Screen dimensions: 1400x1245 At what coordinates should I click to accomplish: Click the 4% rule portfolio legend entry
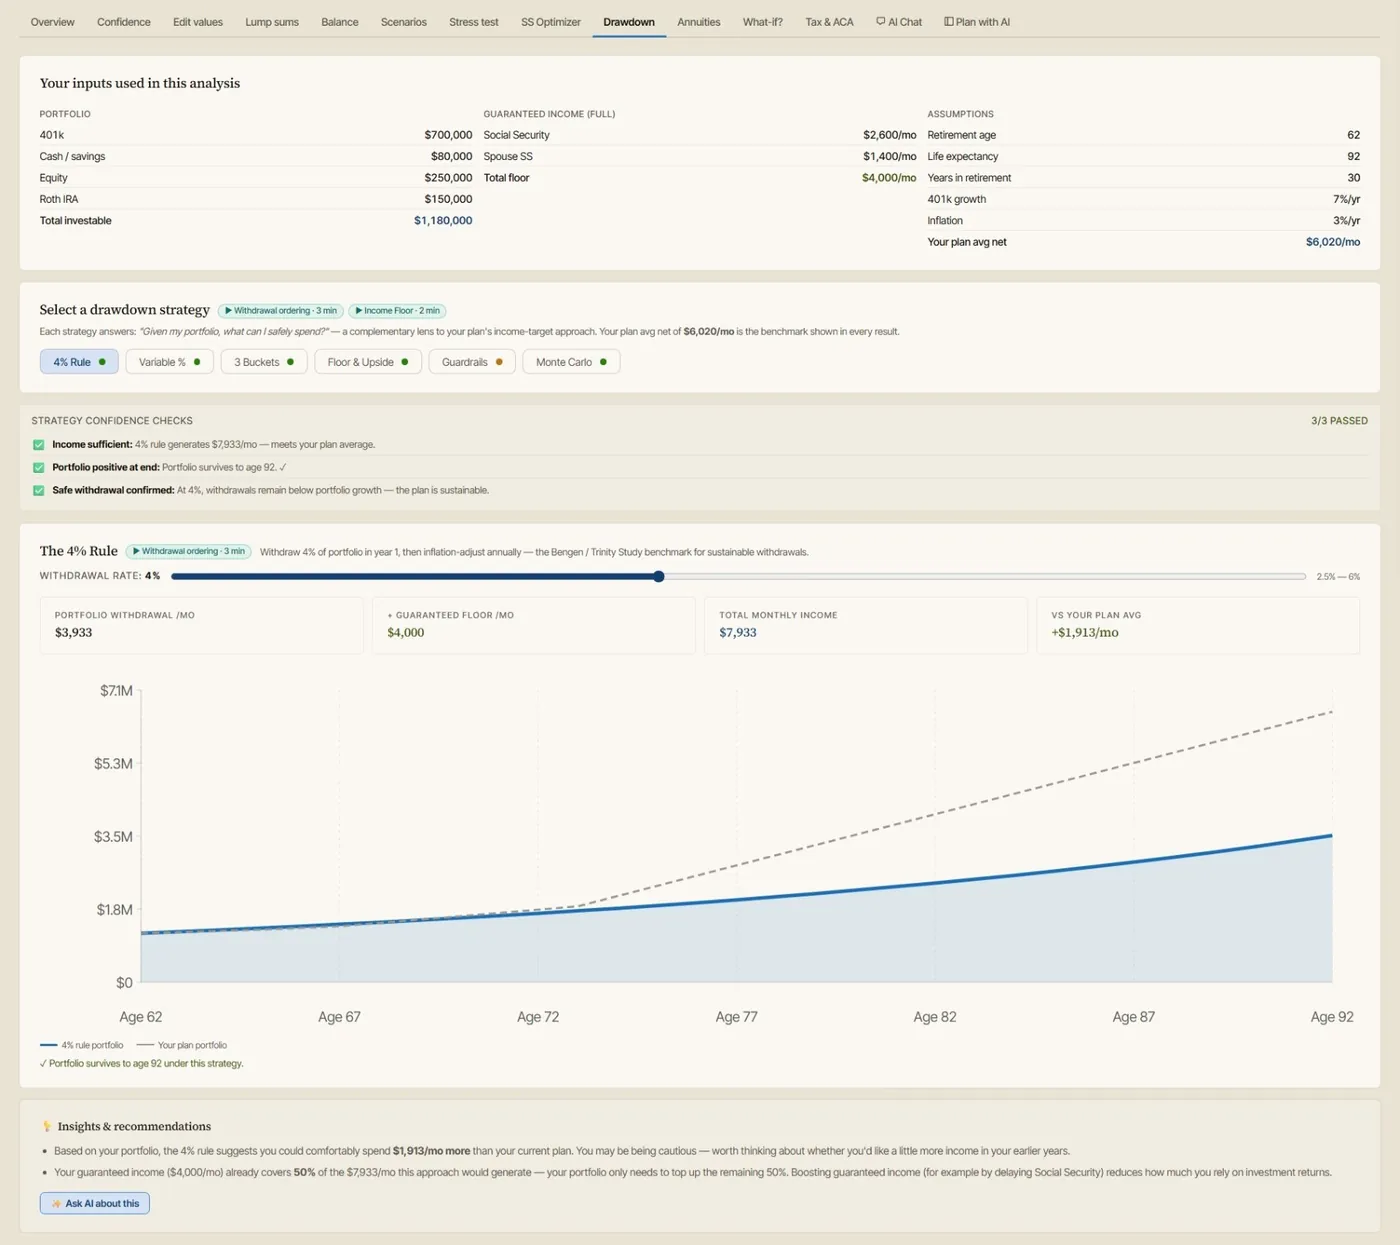(x=82, y=1045)
